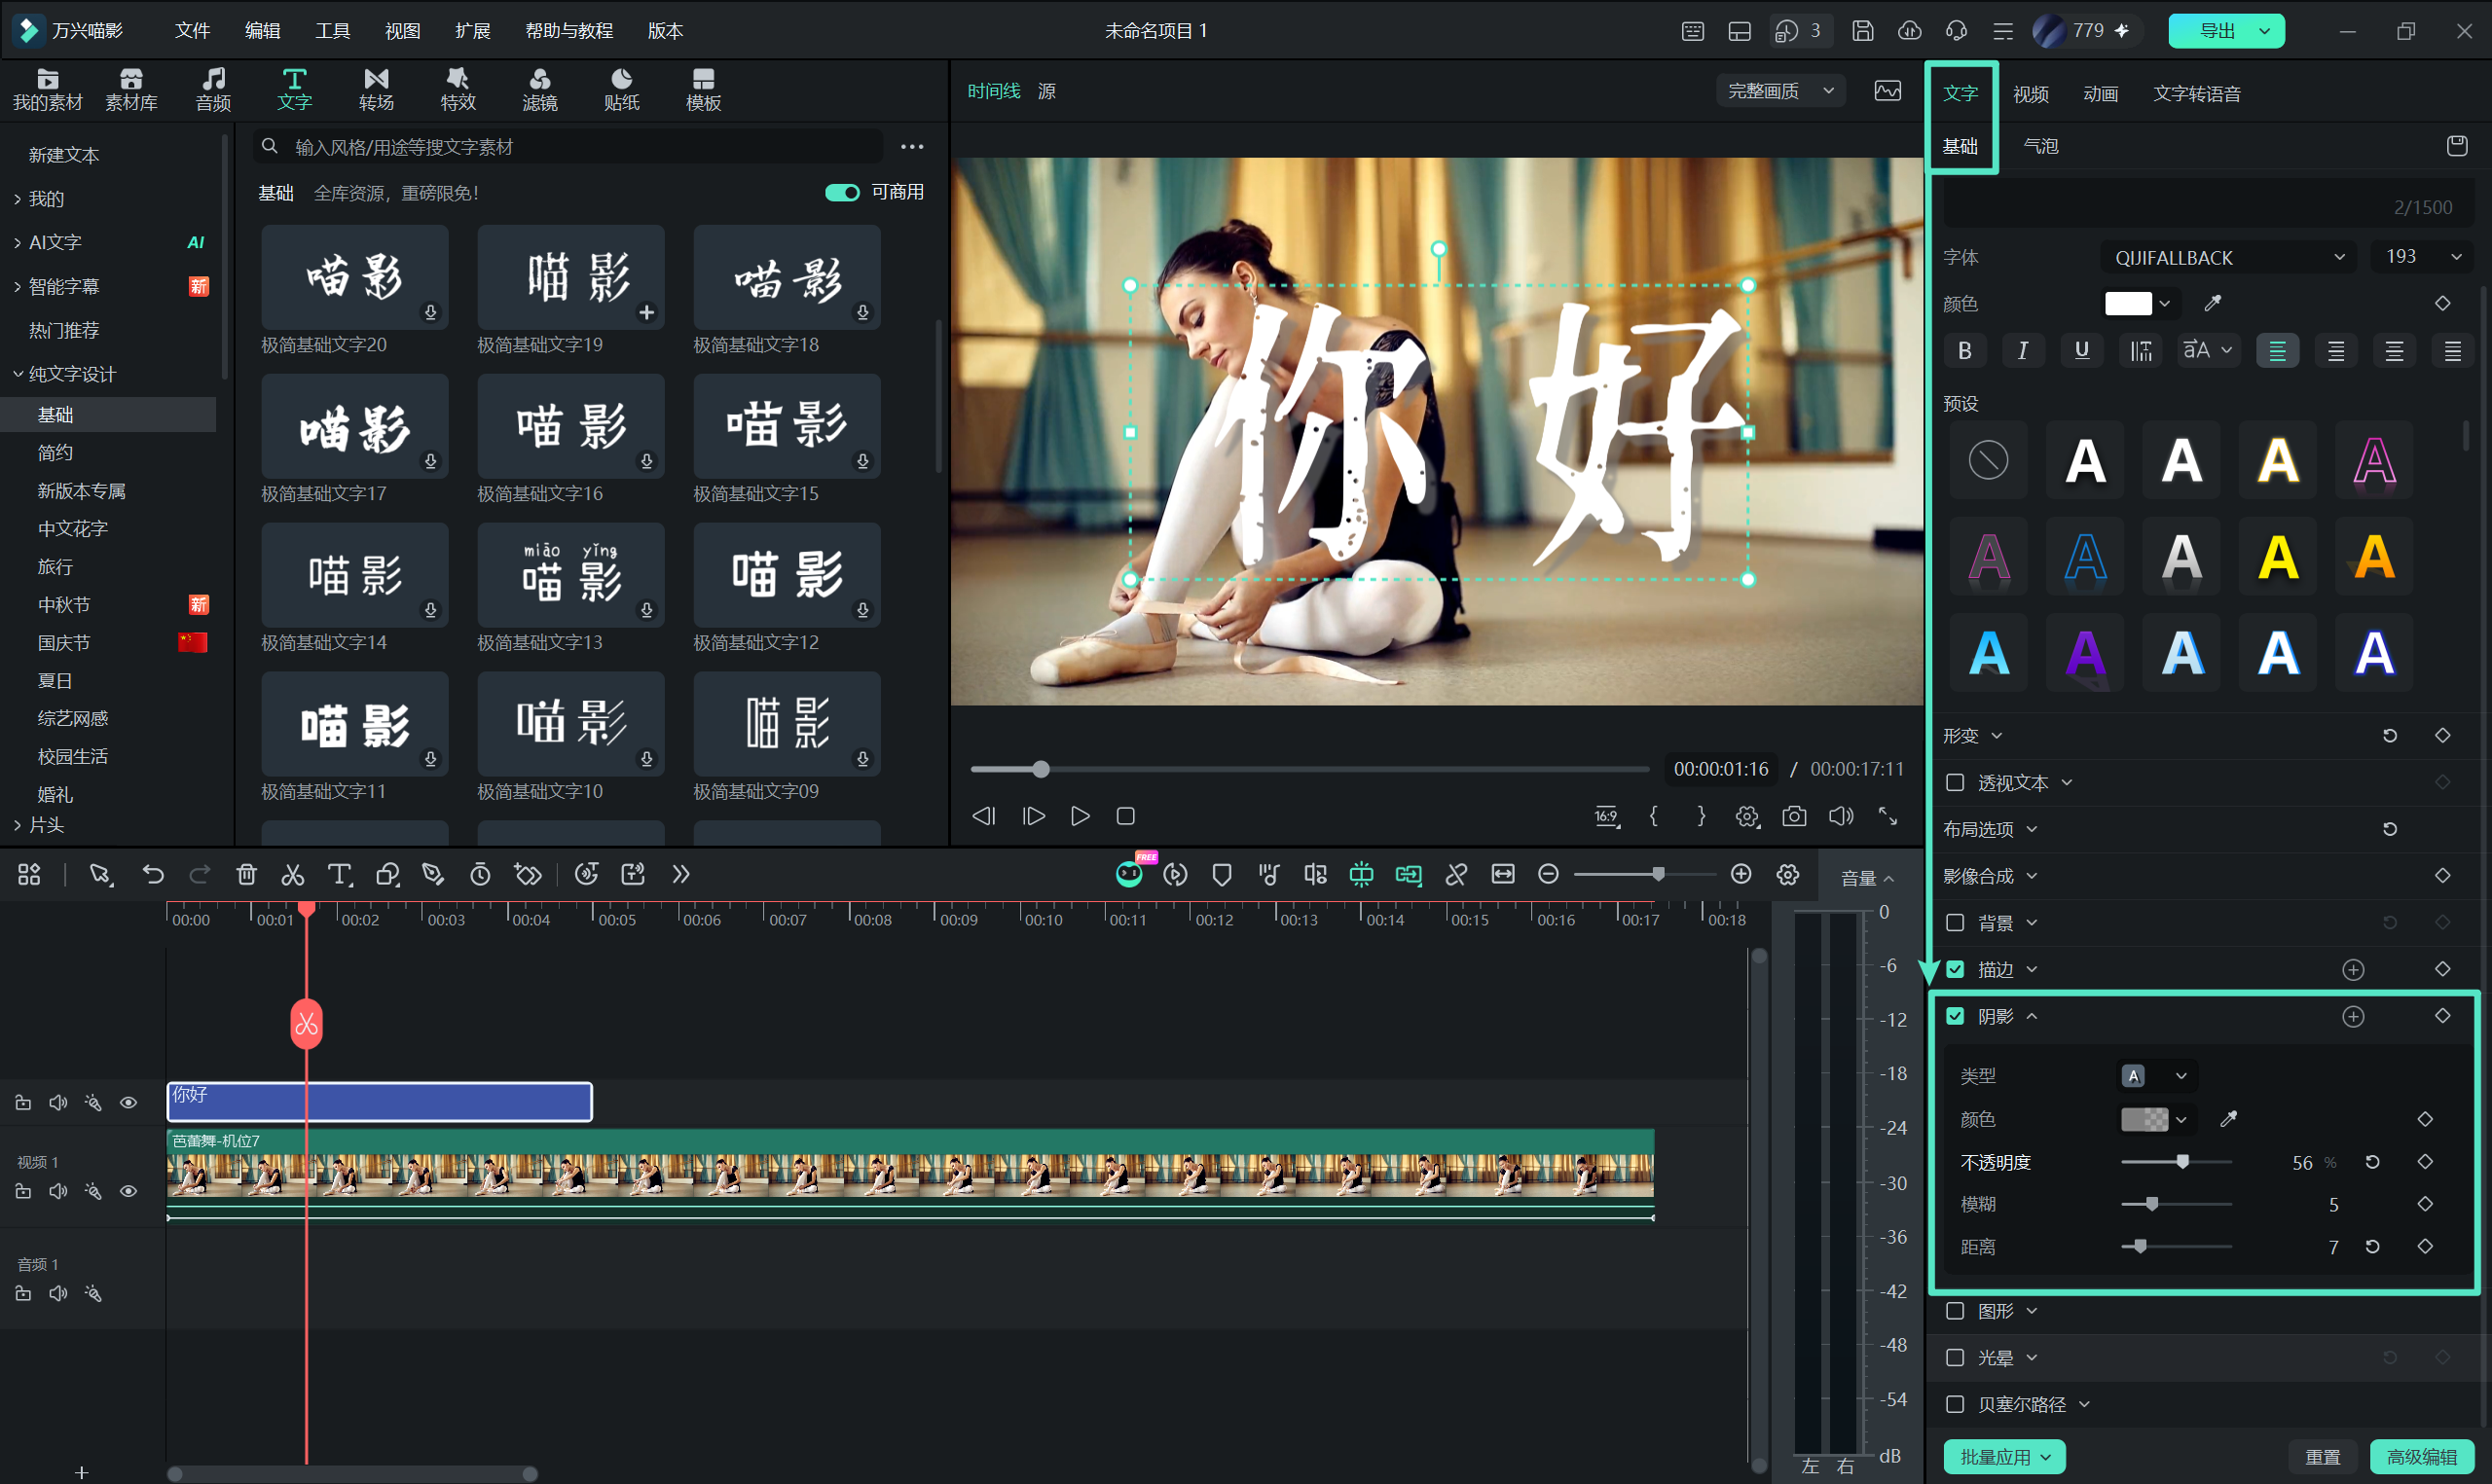The image size is (2492, 1484).
Task: Uncheck the 阴影 shadow checkbox
Action: [x=1955, y=1016]
